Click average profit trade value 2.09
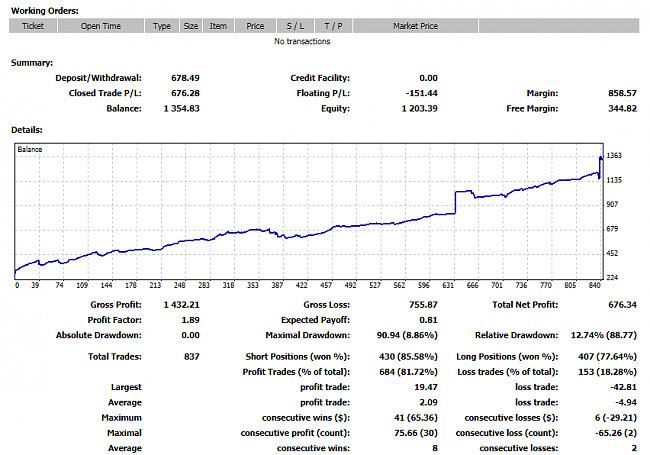650x455 pixels. (x=428, y=402)
